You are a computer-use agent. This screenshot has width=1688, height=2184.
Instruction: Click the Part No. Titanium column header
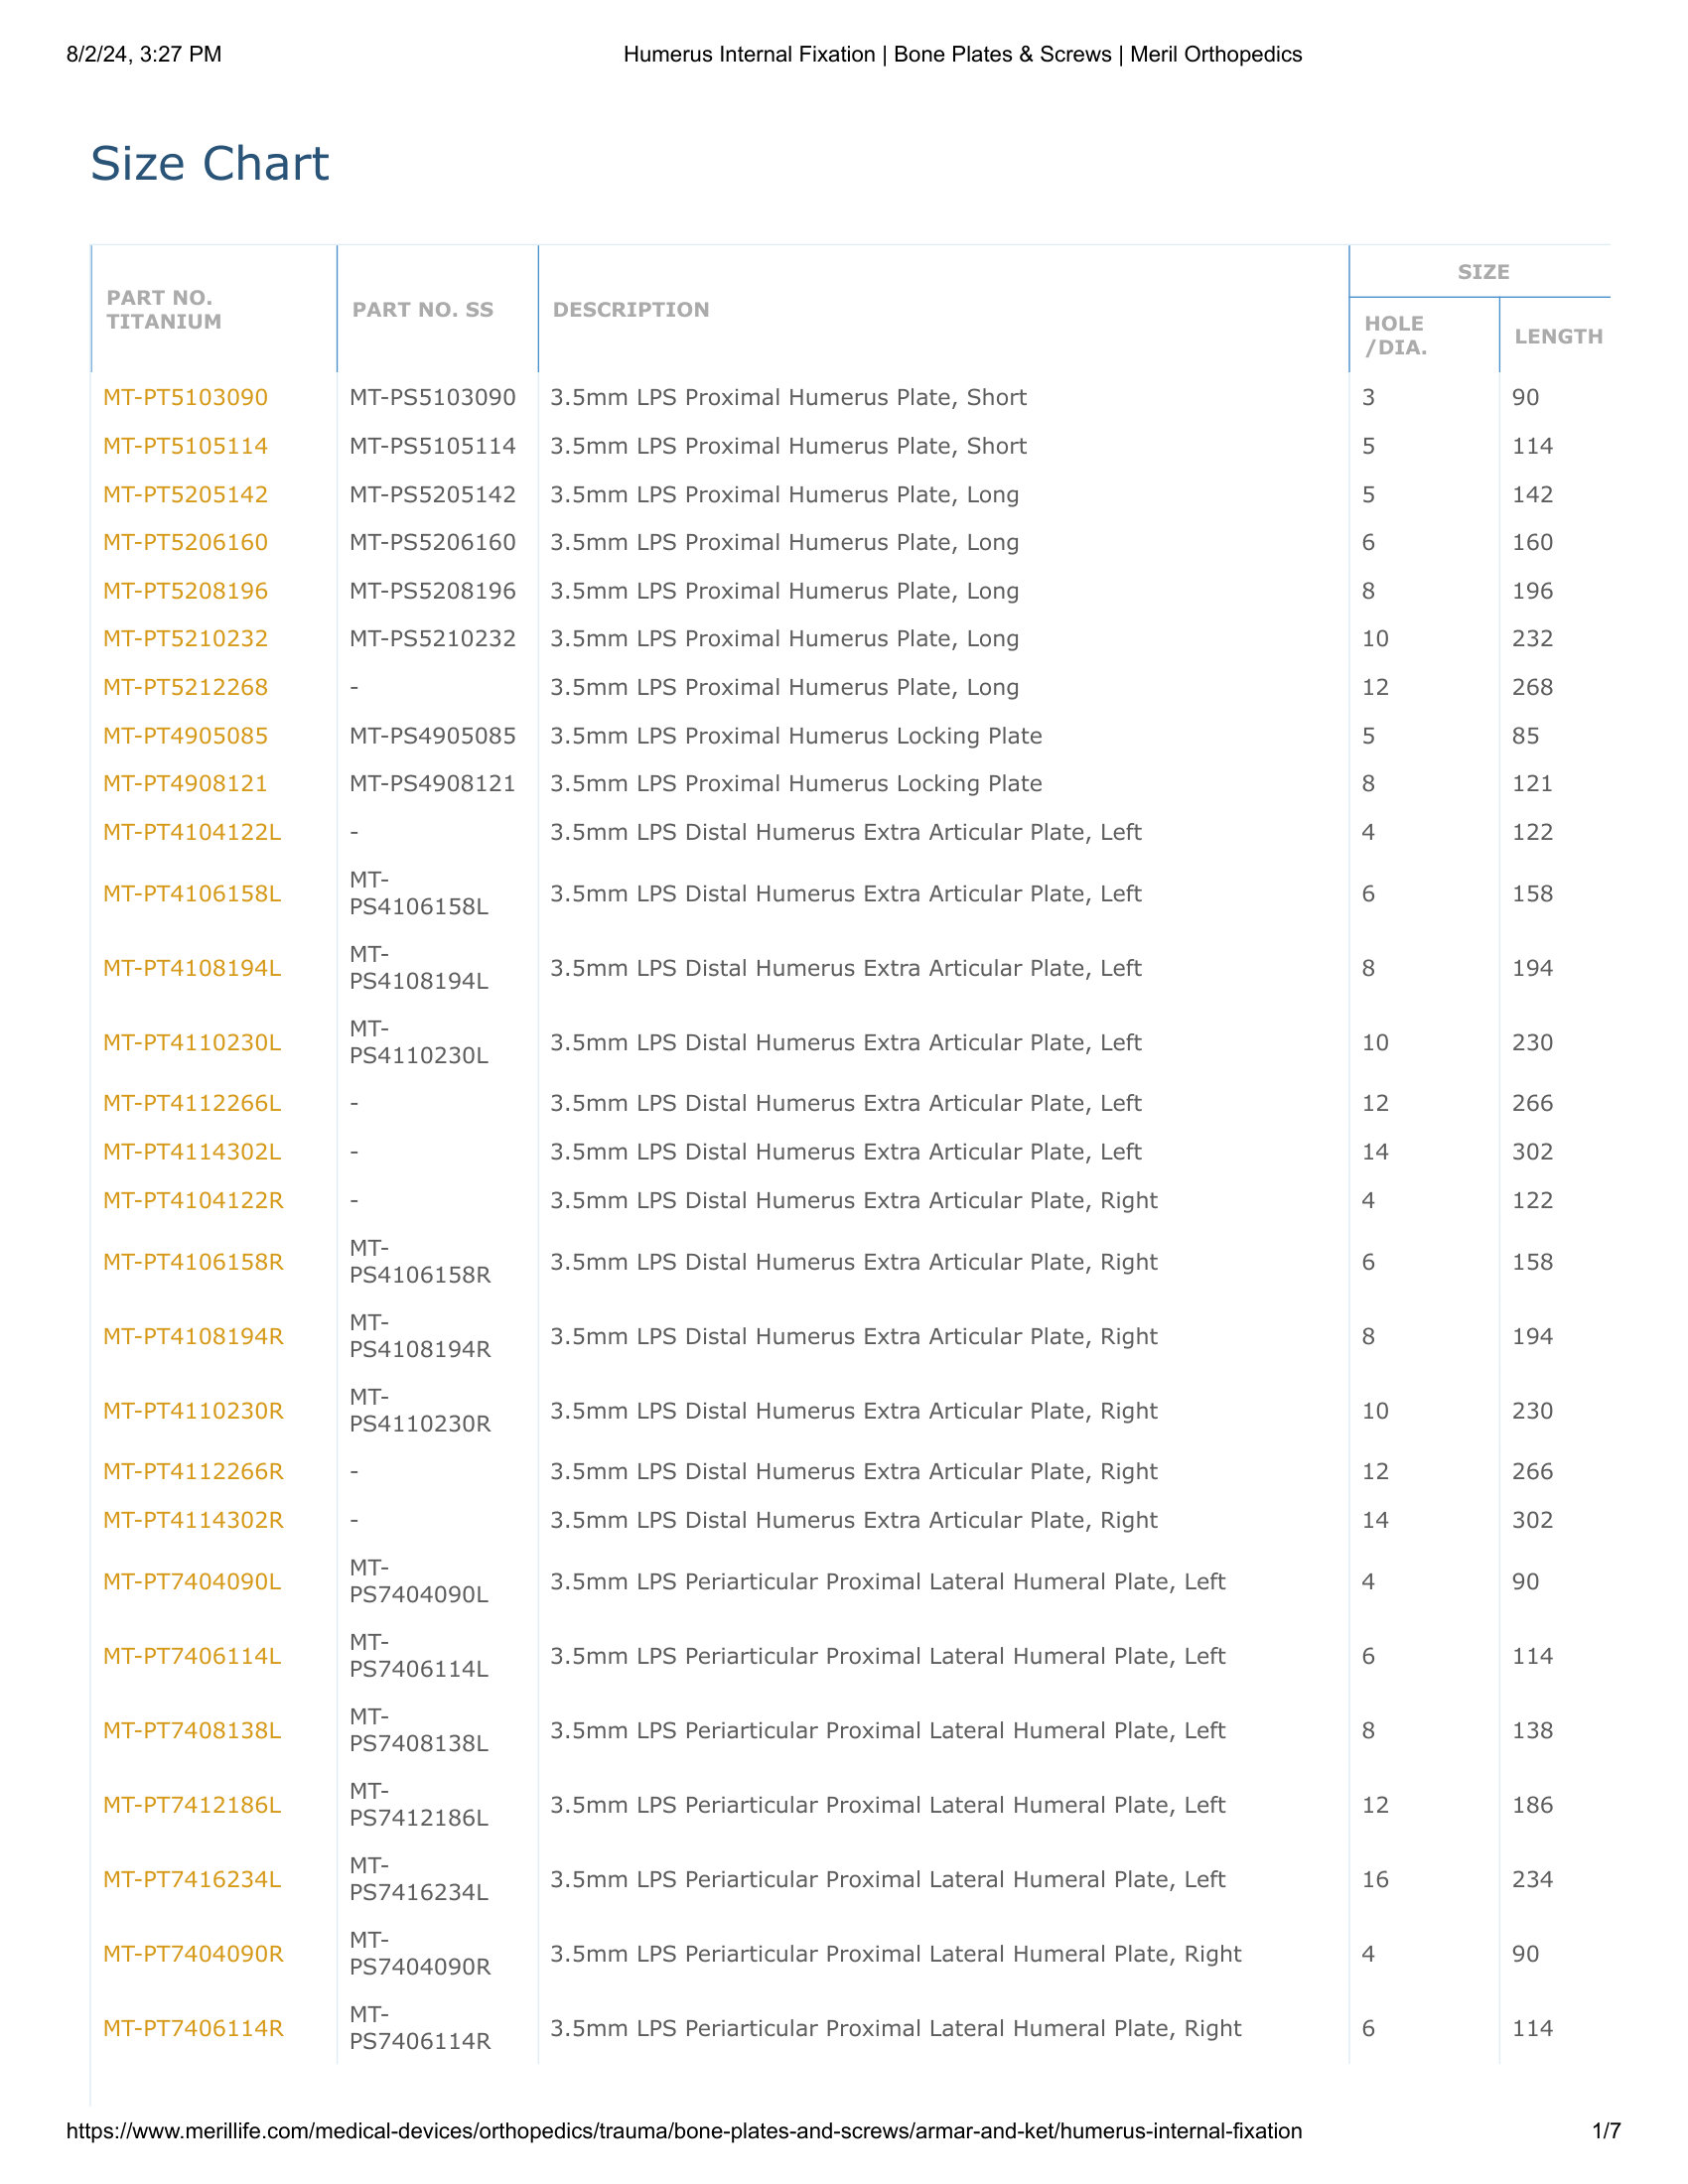164,310
